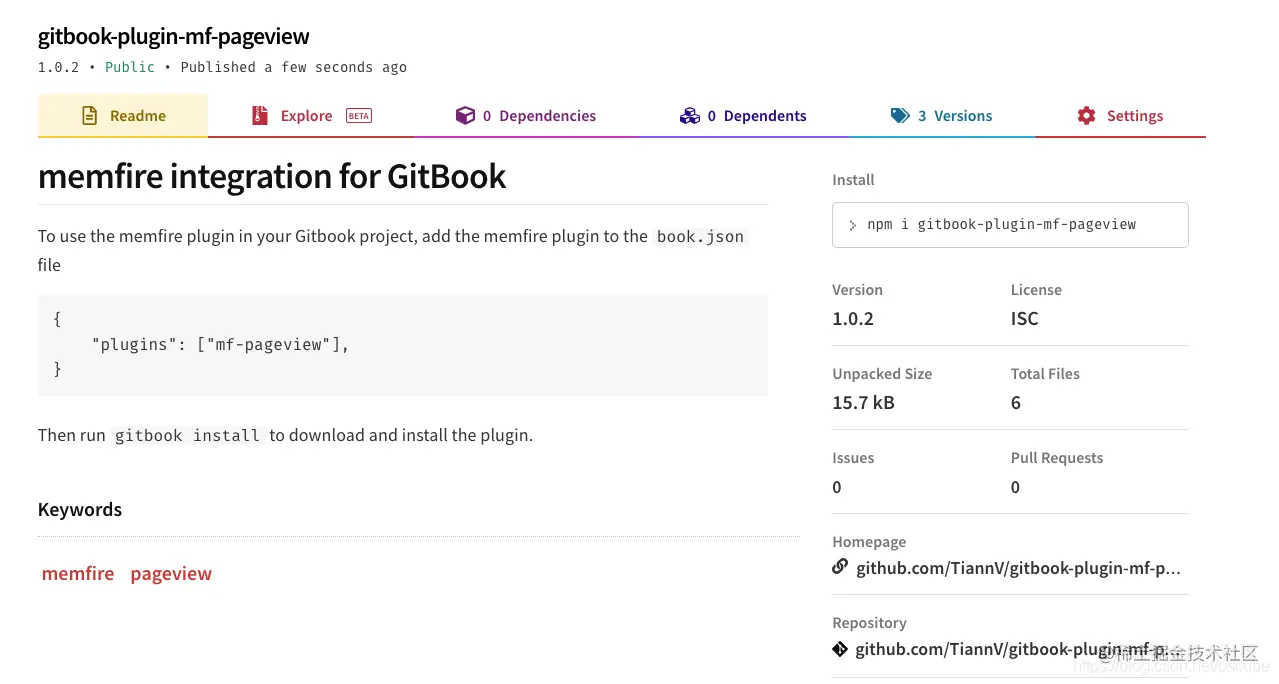
Task: Open the memfire keyword link
Action: click(x=78, y=574)
